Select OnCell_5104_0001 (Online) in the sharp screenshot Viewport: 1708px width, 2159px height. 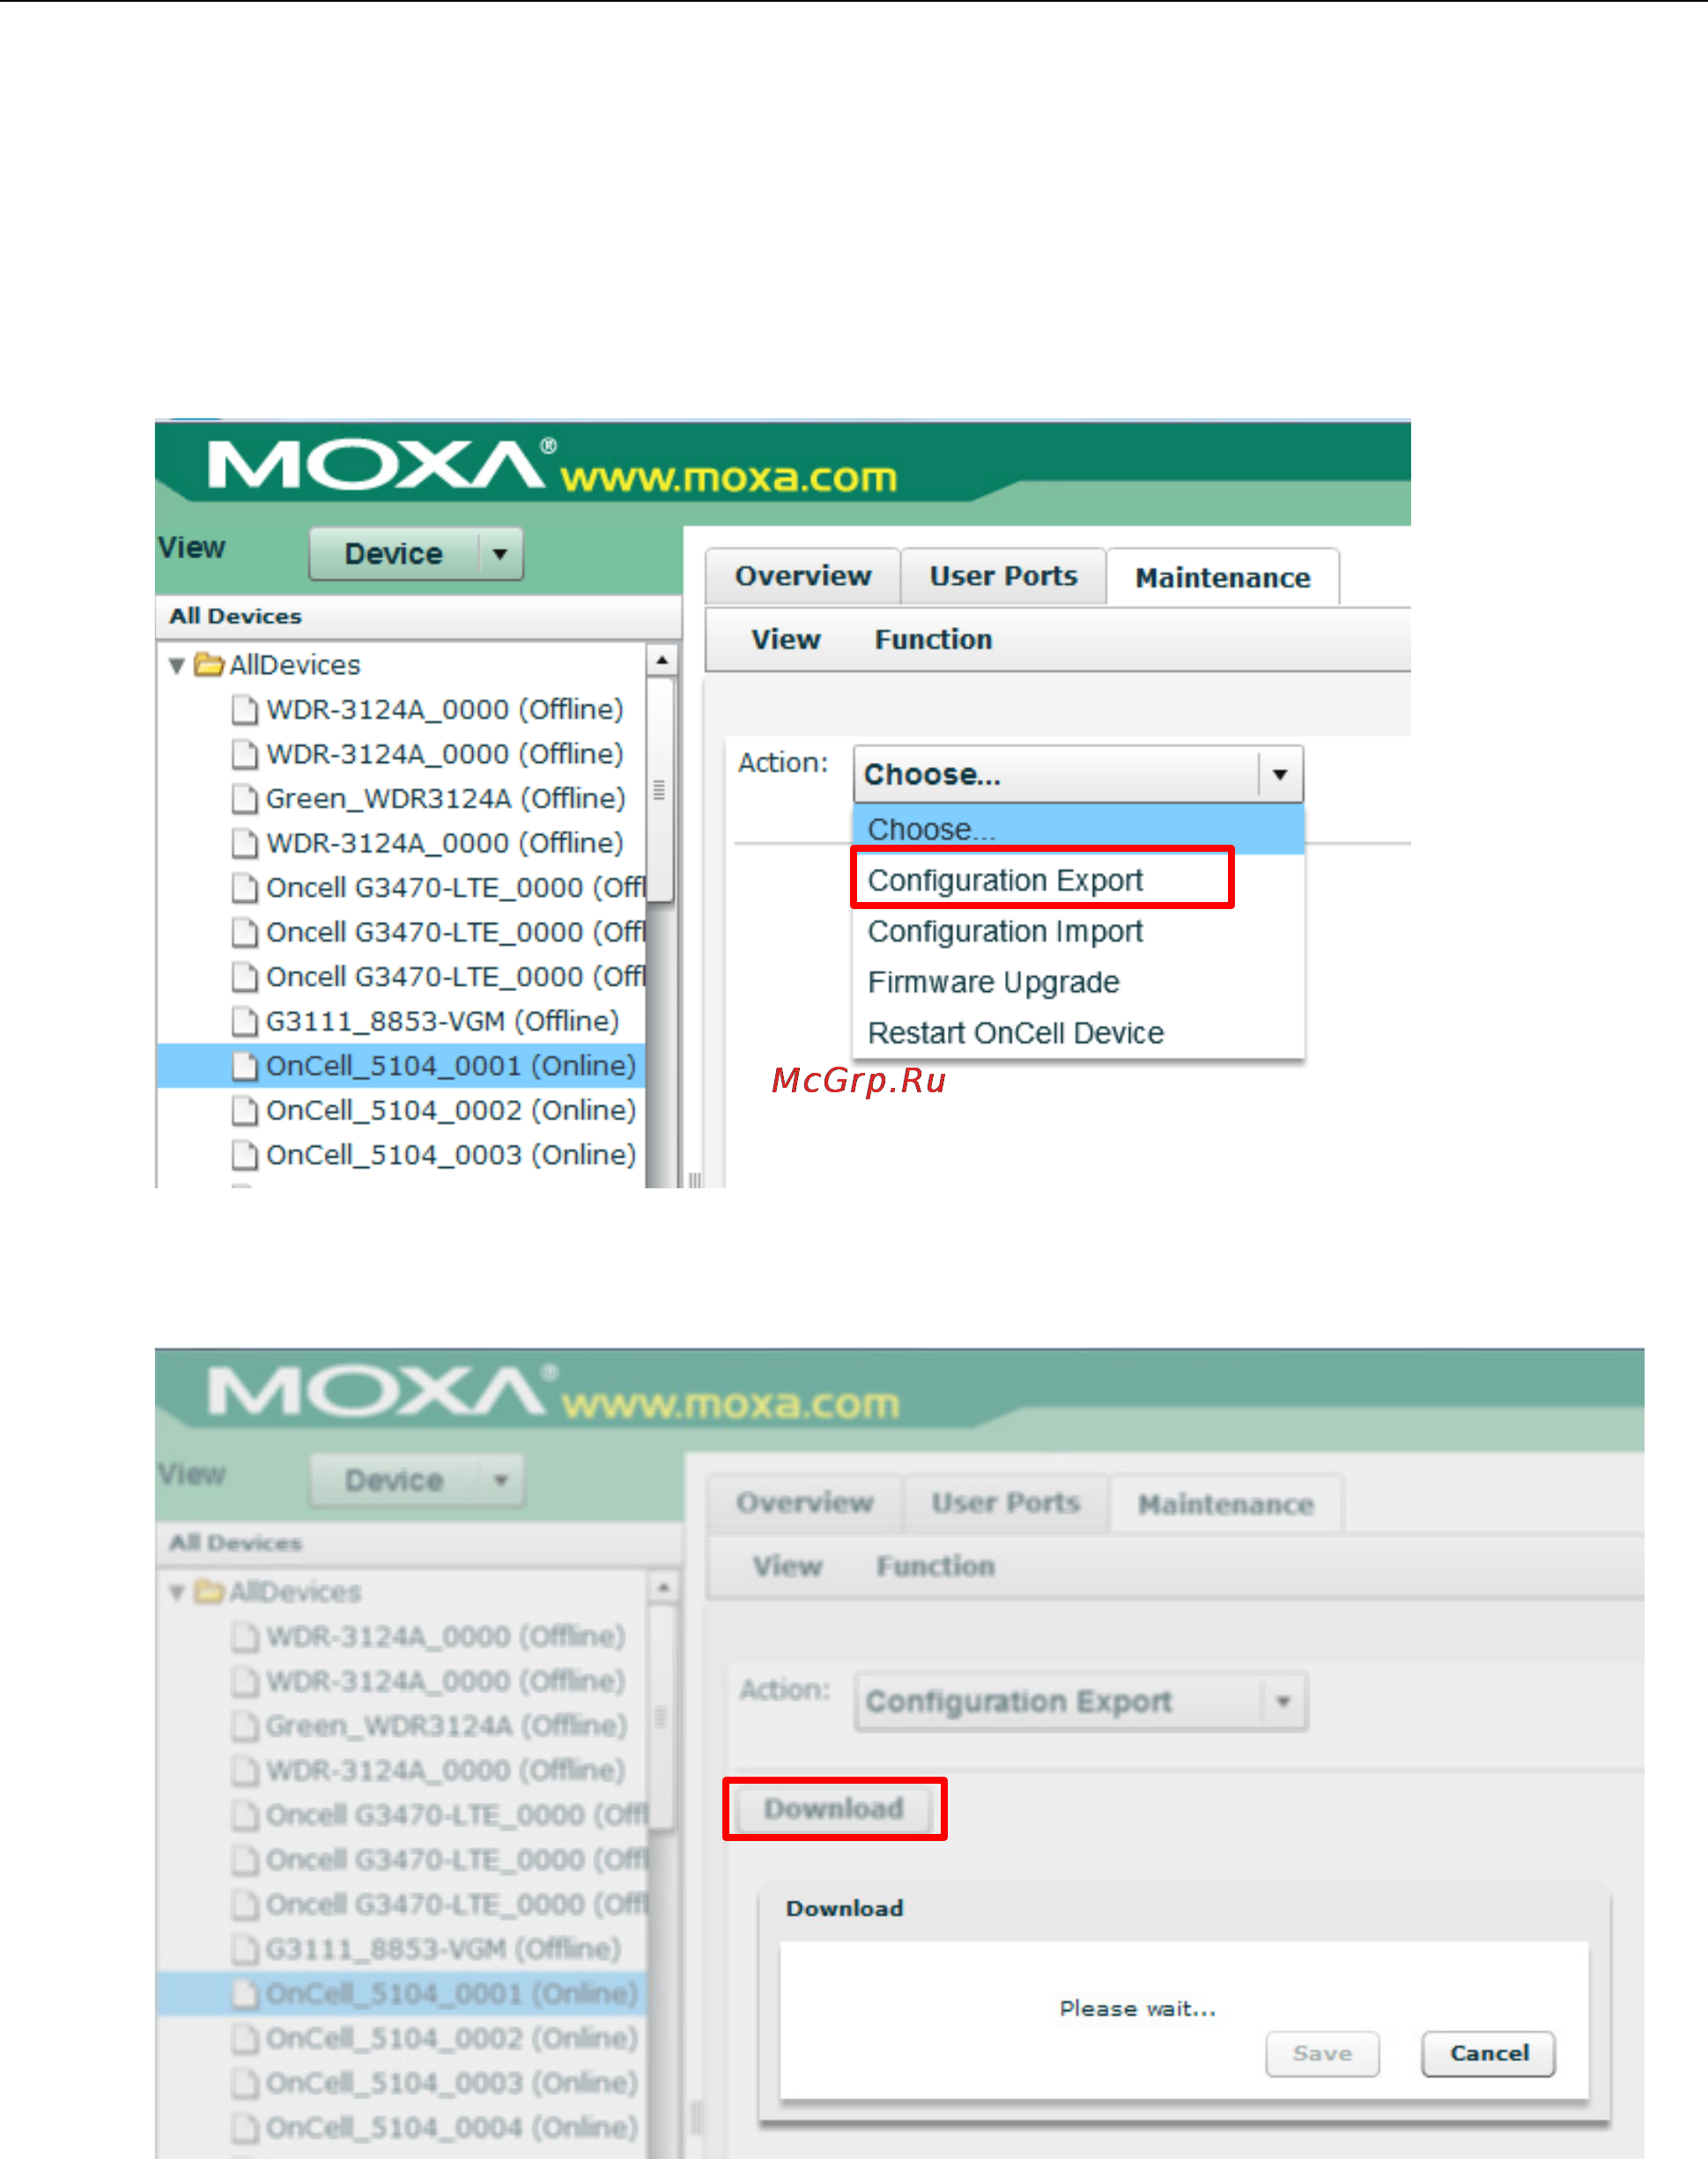tap(450, 1066)
